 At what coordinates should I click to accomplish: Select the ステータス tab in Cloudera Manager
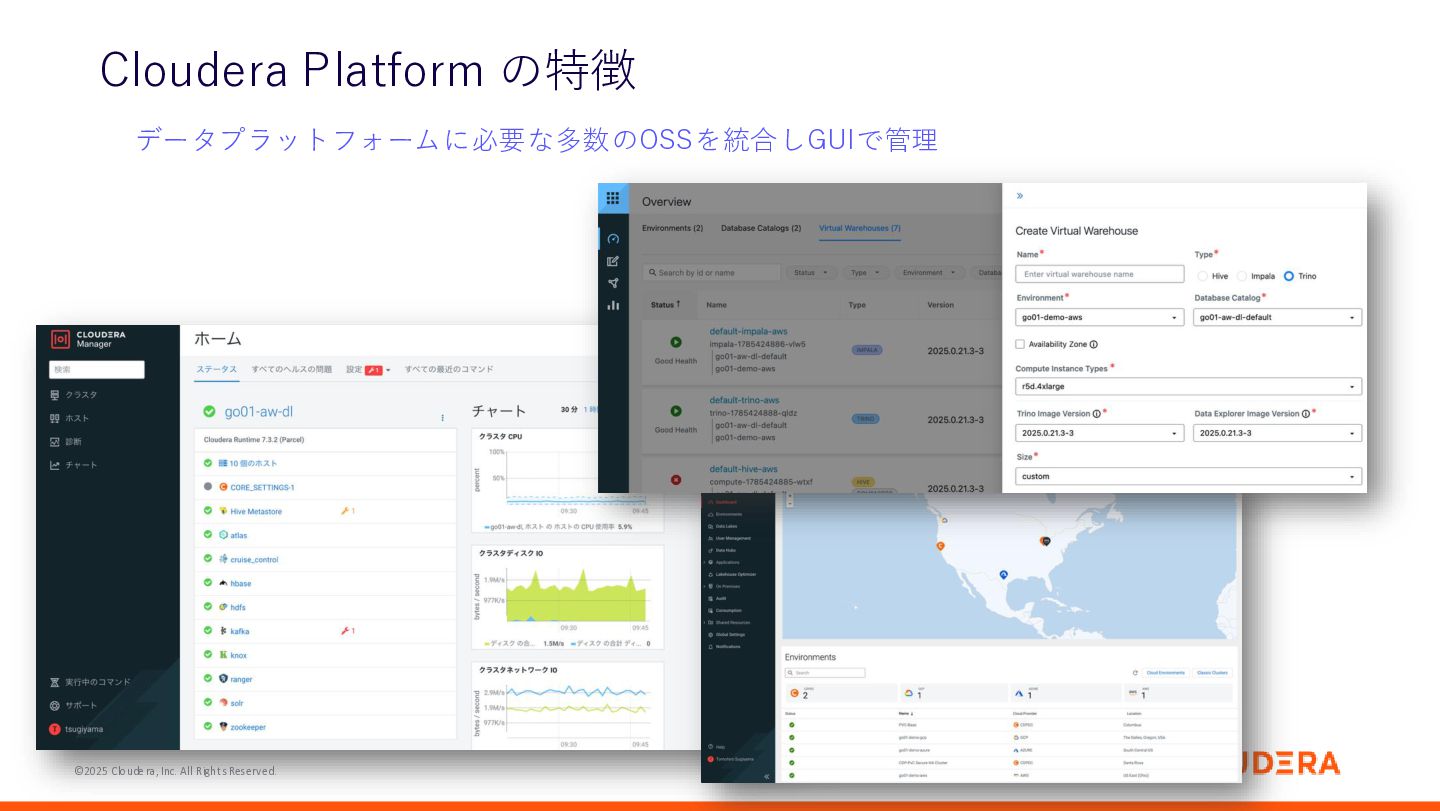pyautogui.click(x=217, y=369)
